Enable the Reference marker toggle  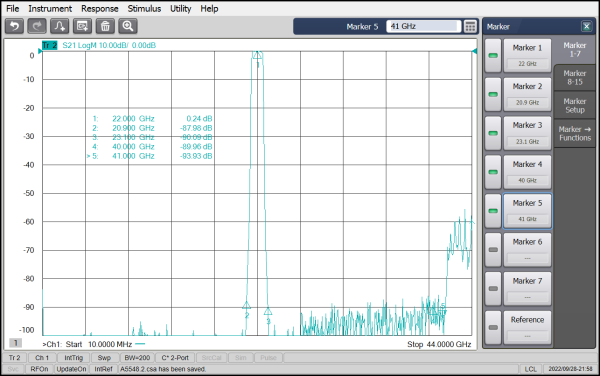[493, 327]
